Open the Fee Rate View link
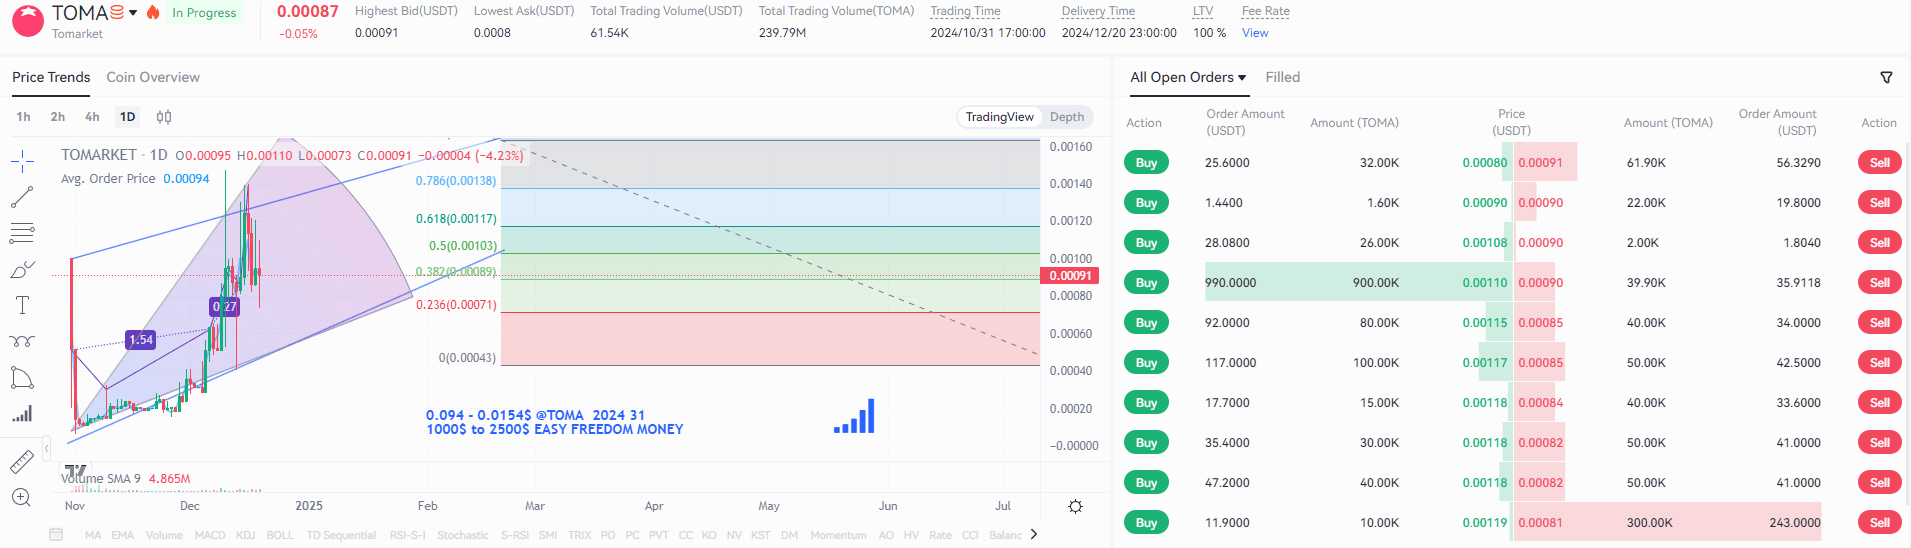Image resolution: width=1911 pixels, height=548 pixels. pyautogui.click(x=1255, y=33)
